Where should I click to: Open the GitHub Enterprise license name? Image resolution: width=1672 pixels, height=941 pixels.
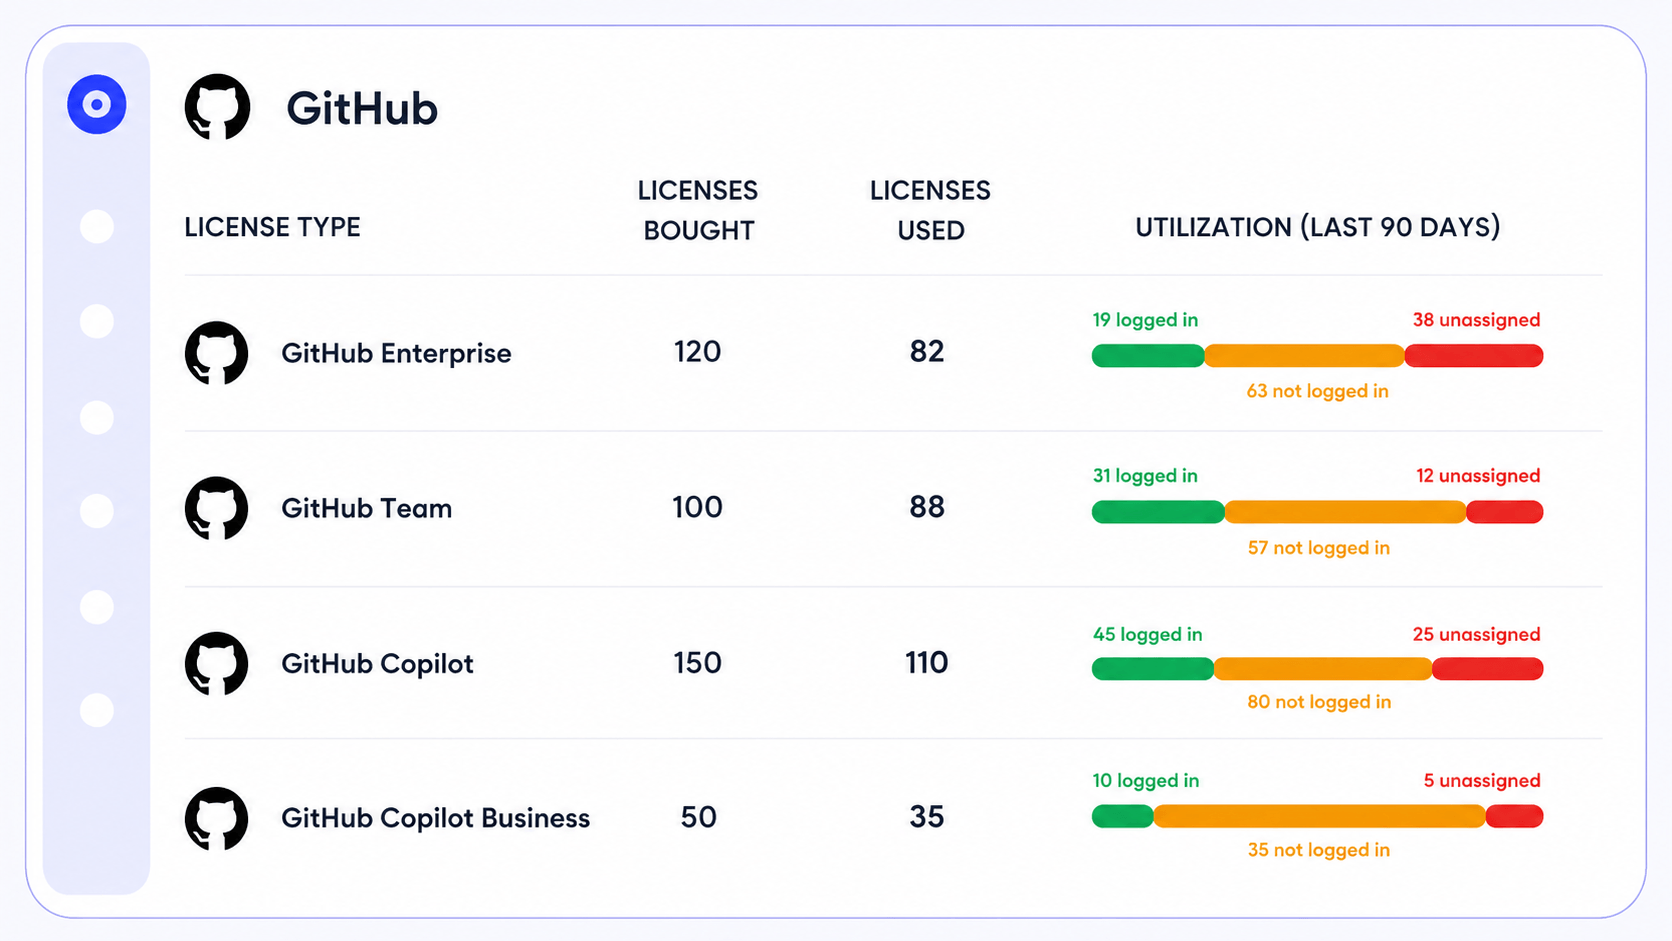coord(396,353)
